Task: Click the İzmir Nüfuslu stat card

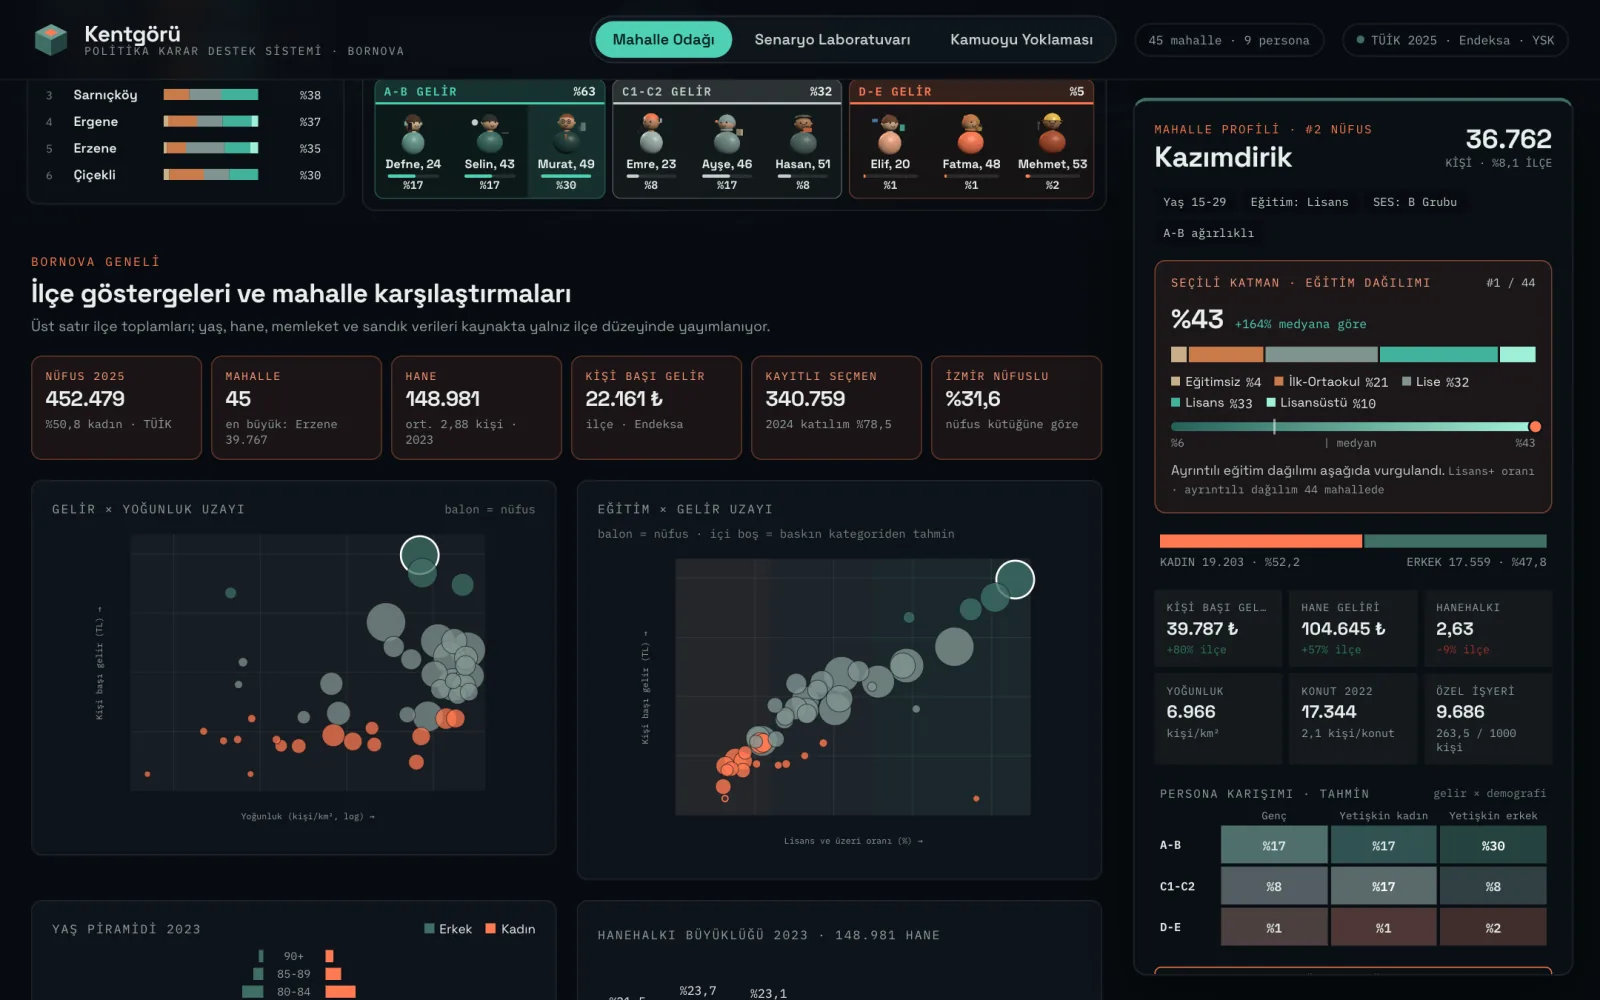Action: (1016, 408)
